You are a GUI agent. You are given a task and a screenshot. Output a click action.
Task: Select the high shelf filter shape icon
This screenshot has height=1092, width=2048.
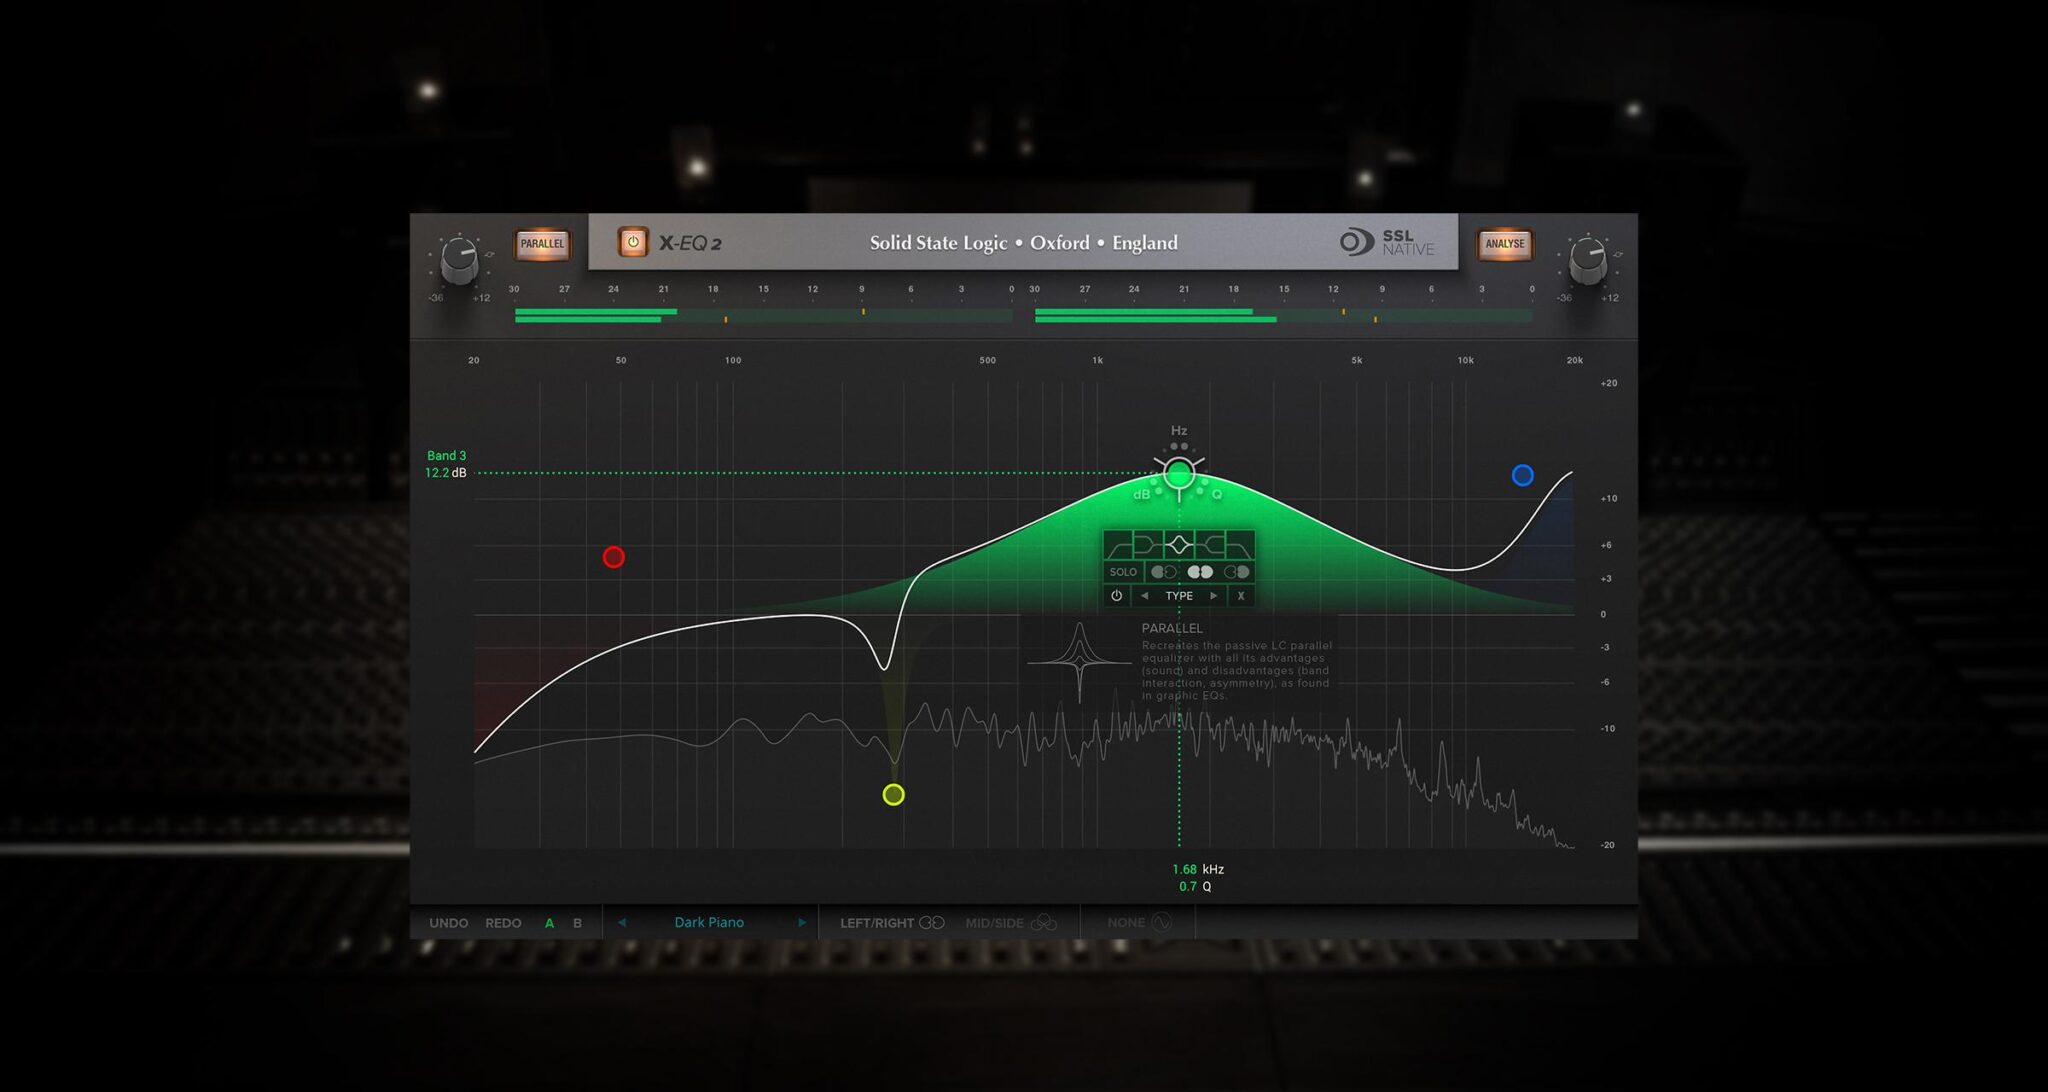(x=1210, y=544)
